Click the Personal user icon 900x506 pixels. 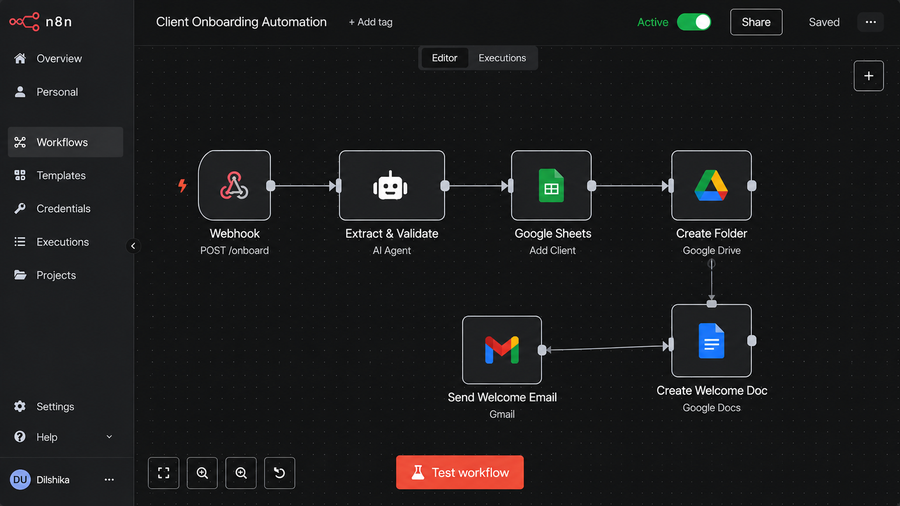tap(20, 92)
